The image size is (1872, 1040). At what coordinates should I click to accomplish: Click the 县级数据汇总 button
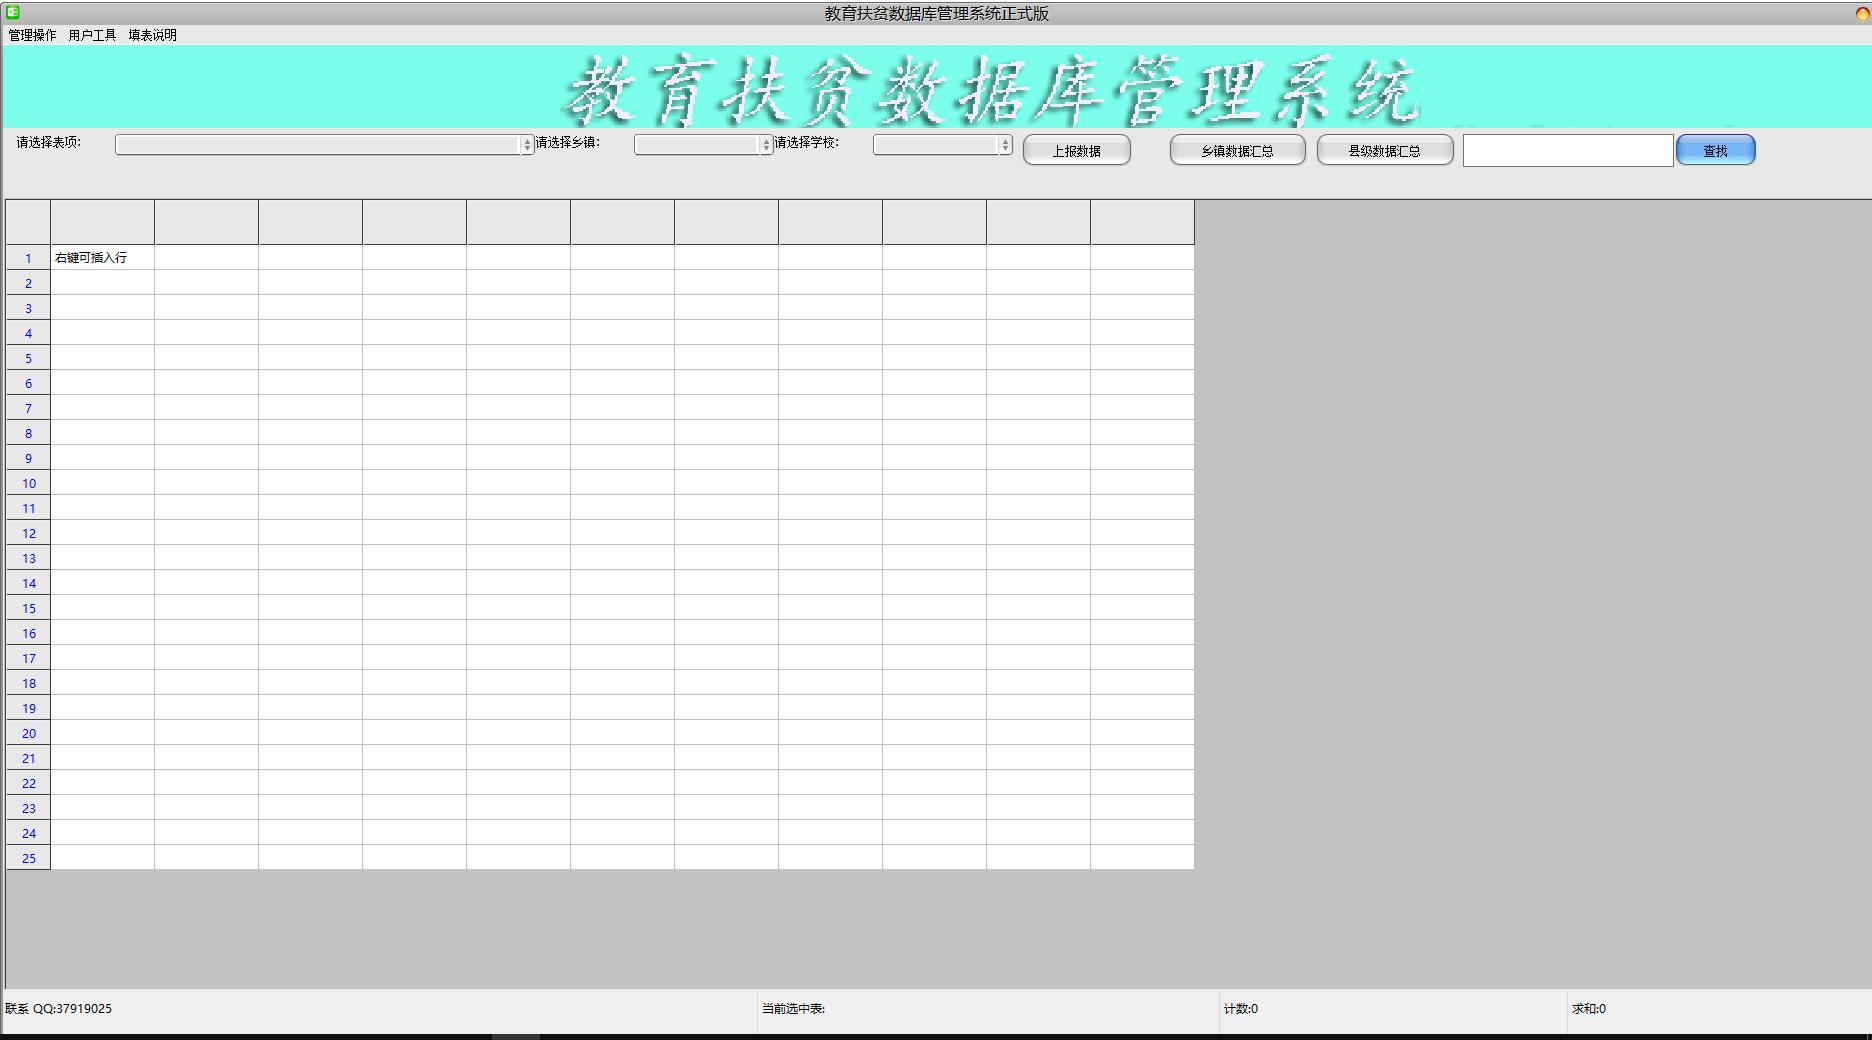coord(1384,150)
